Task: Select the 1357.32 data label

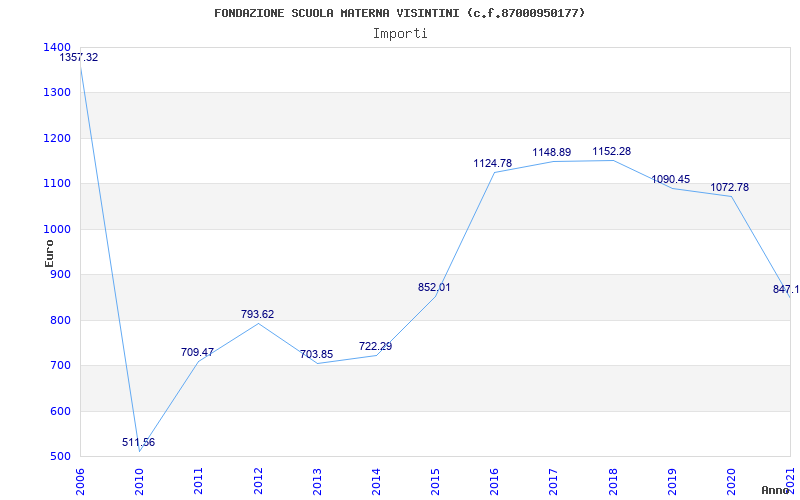Action: [79, 57]
